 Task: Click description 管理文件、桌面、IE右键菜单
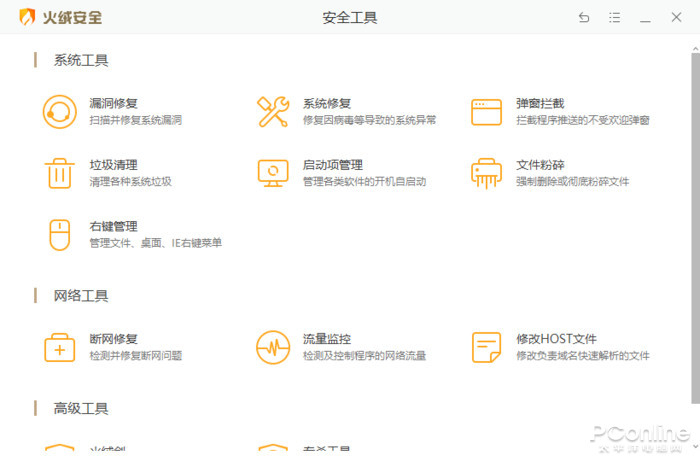[156, 243]
